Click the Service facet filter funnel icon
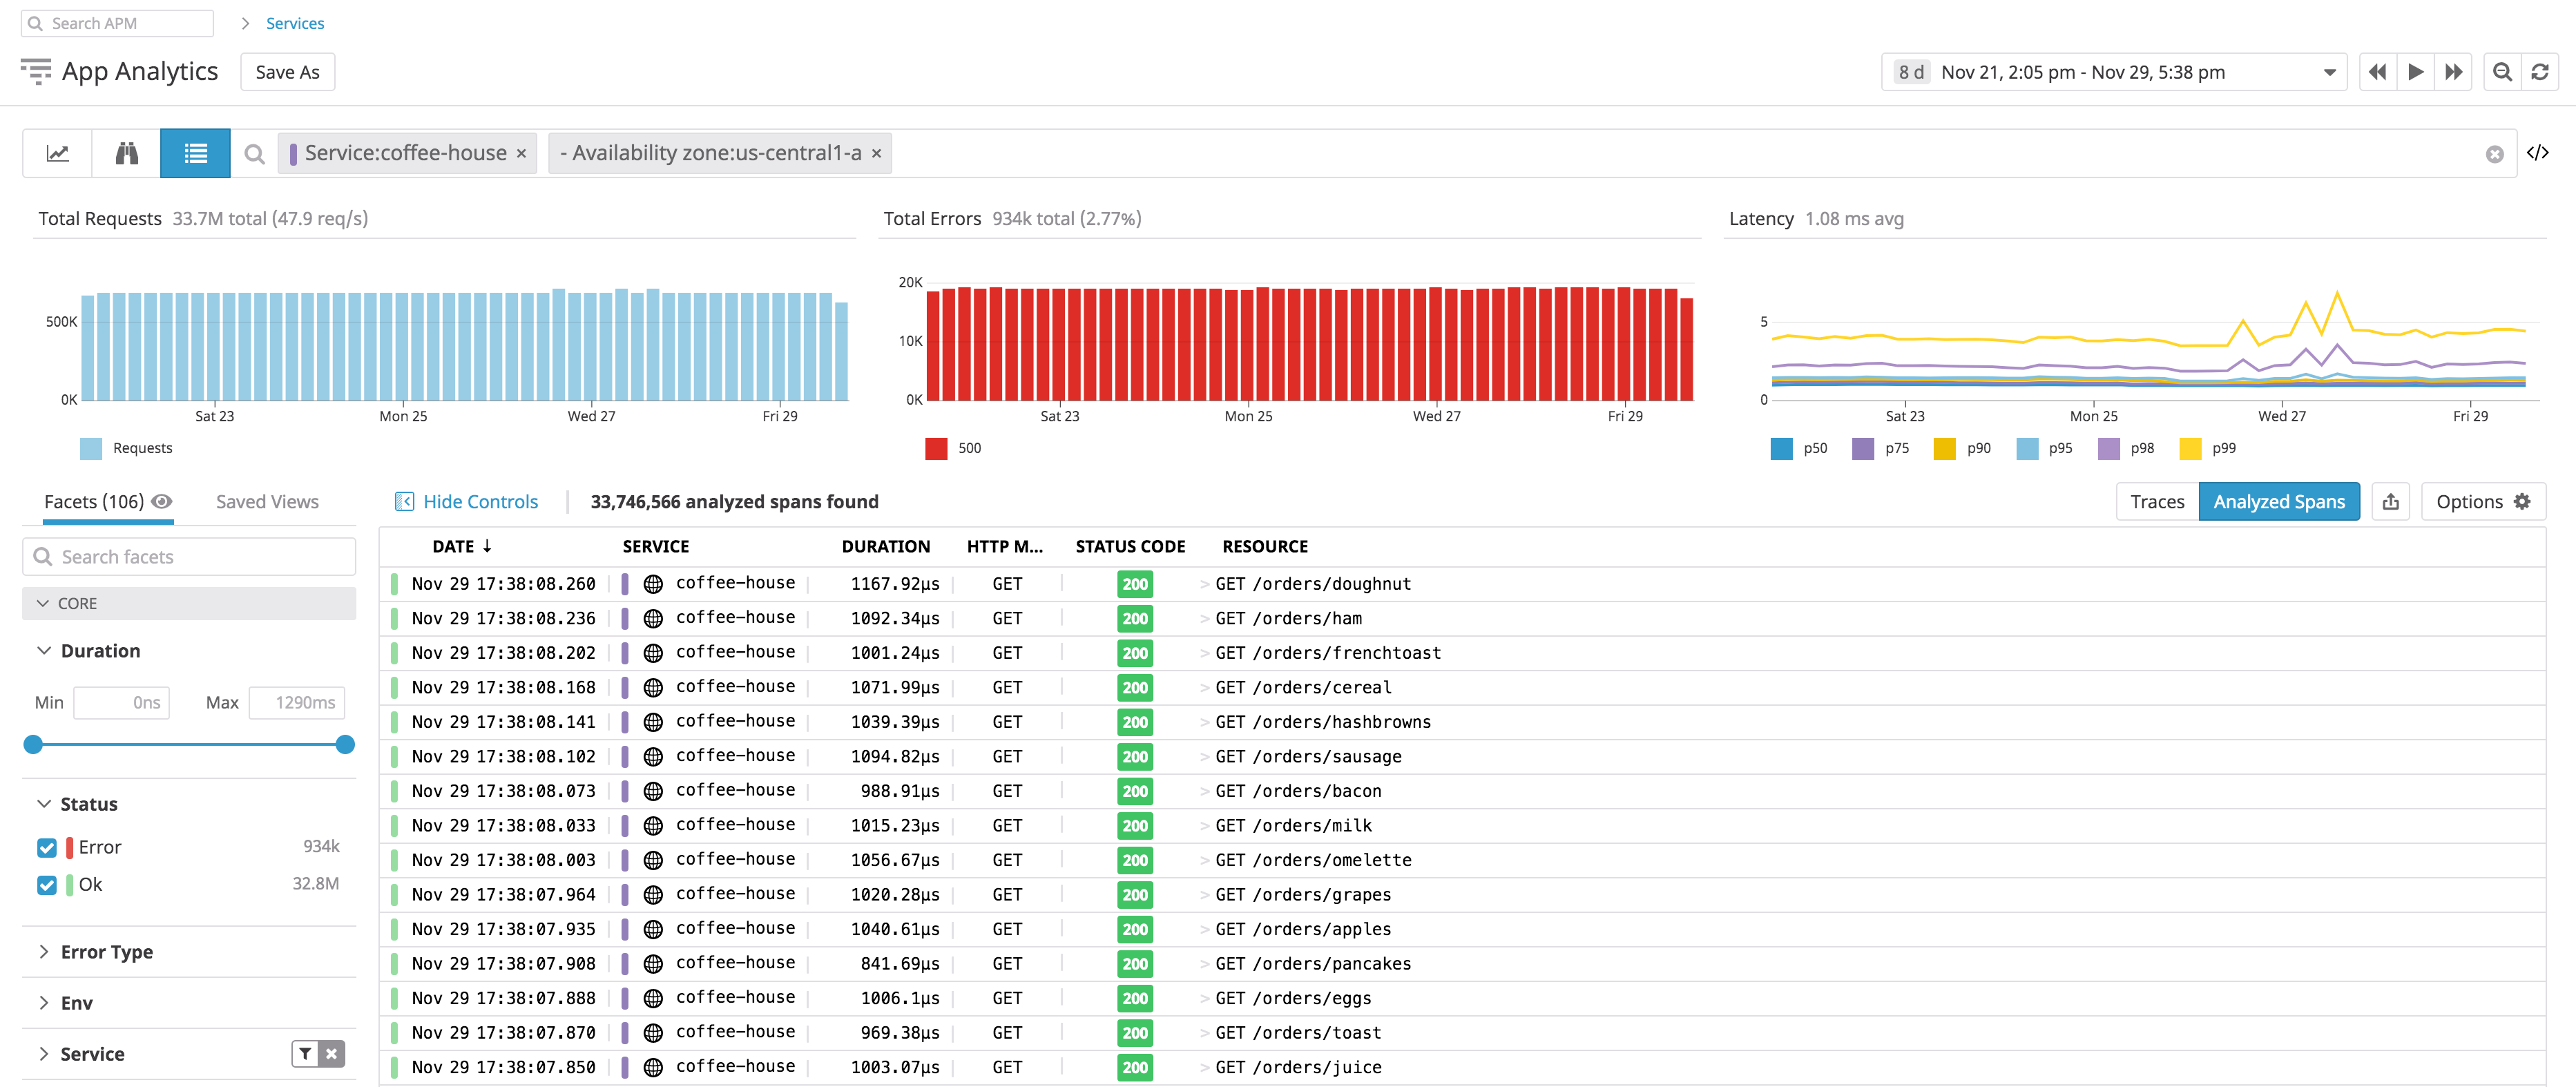Viewport: 2576px width, 1087px height. tap(306, 1054)
